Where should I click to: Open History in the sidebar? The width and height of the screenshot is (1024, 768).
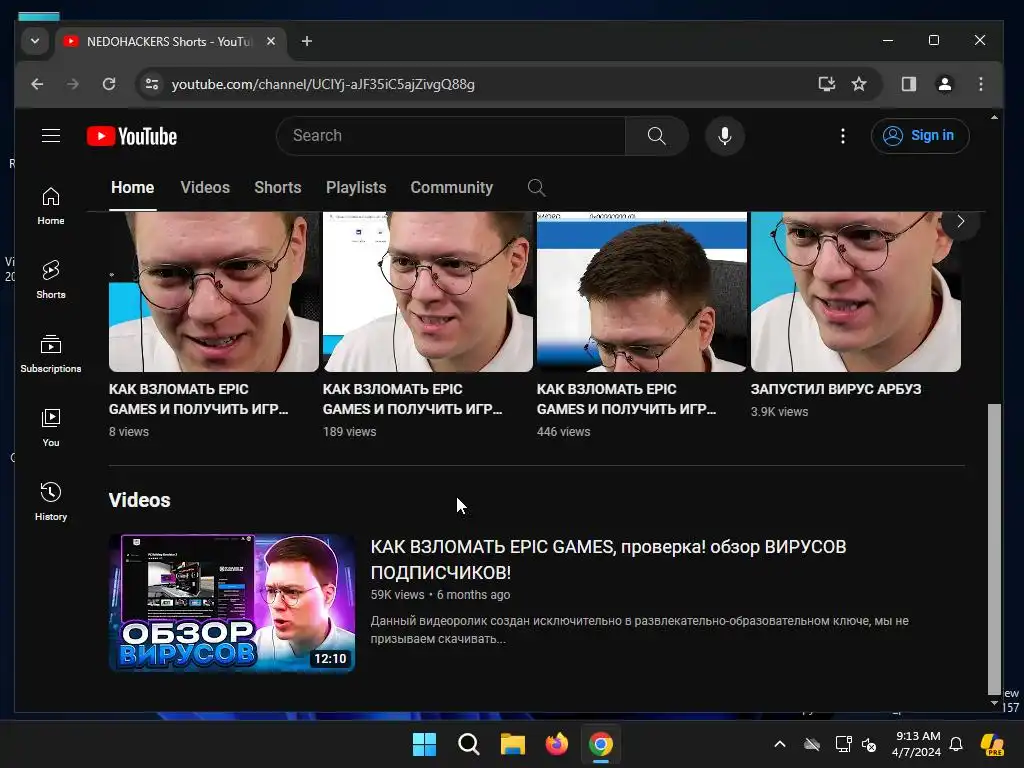click(x=51, y=502)
